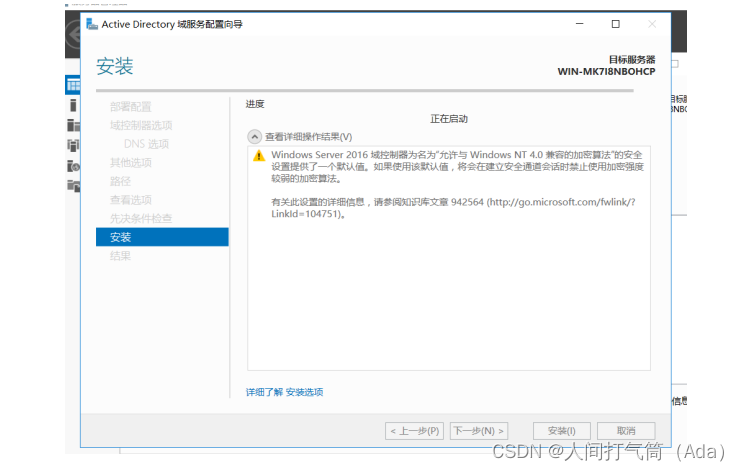The width and height of the screenshot is (740, 471).
Task: Click the Server Manager Dashboard sidebar icon
Action: click(73, 85)
